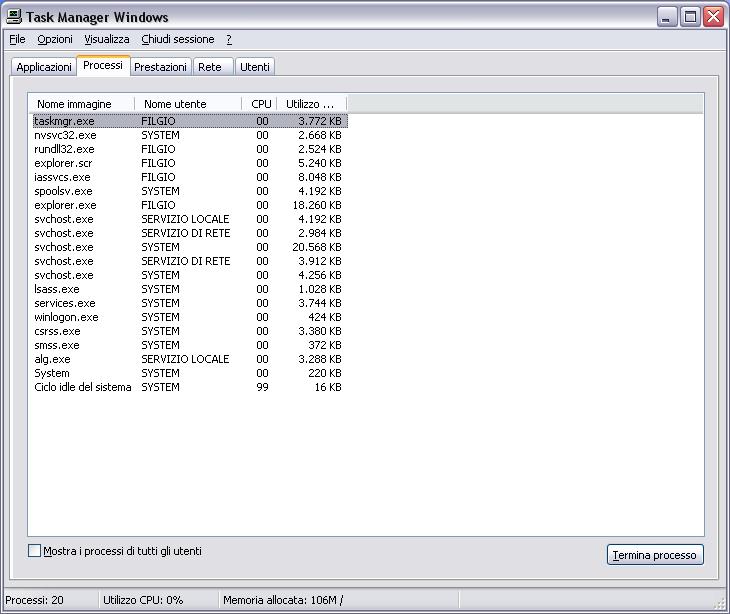Viewport: 730px width, 614px height.
Task: Sort by Nome immagine column header
Action: (82, 104)
